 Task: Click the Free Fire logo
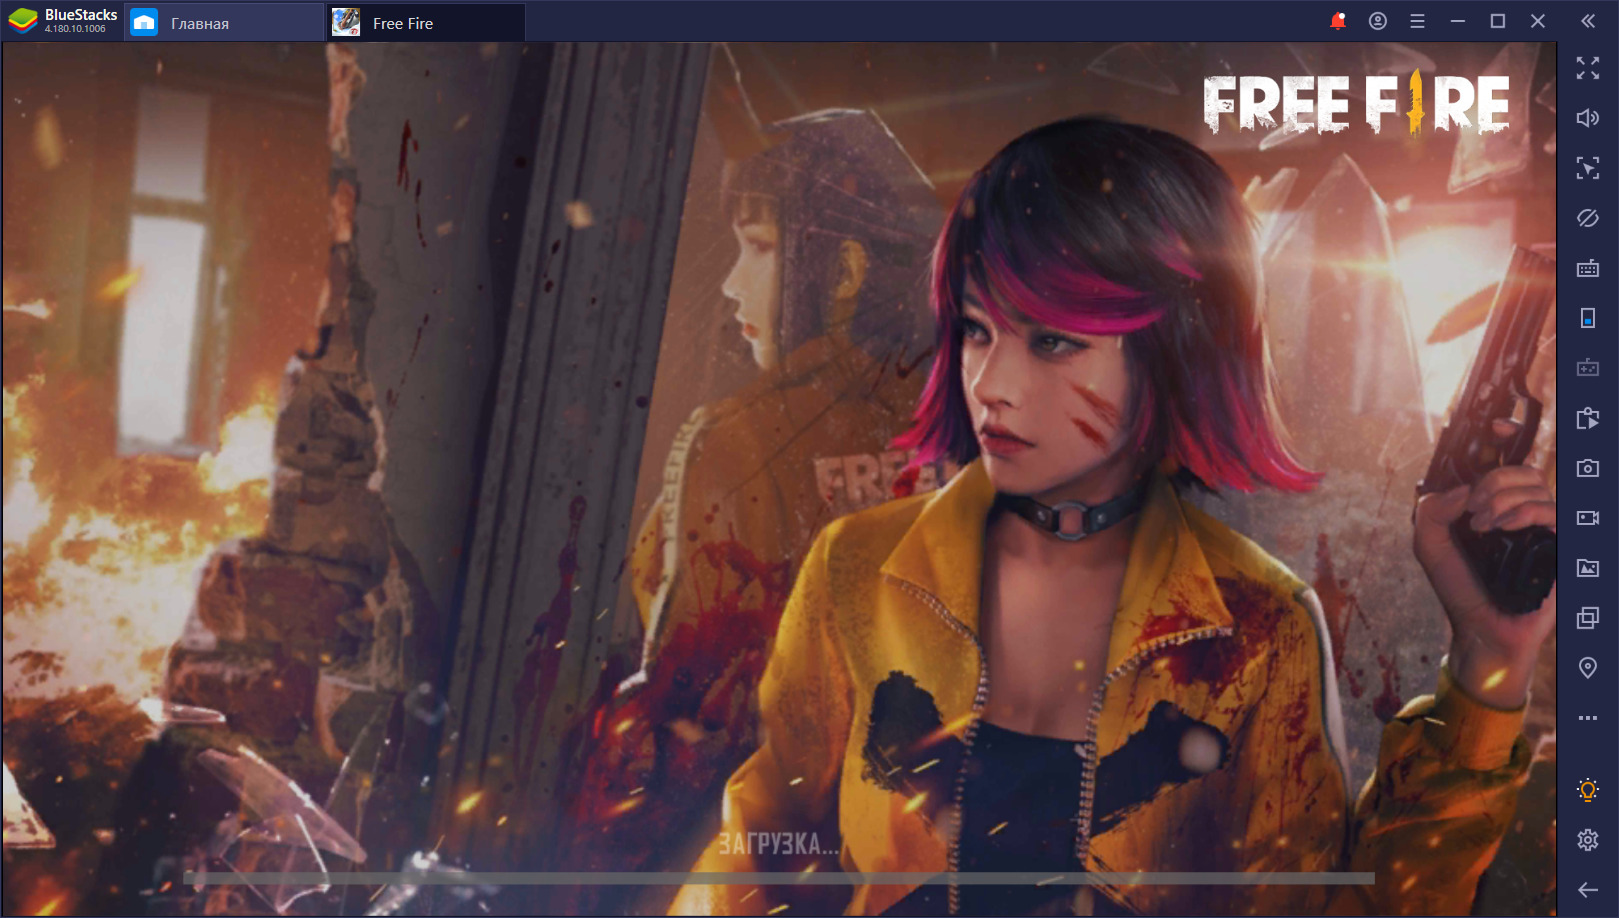click(x=1356, y=103)
